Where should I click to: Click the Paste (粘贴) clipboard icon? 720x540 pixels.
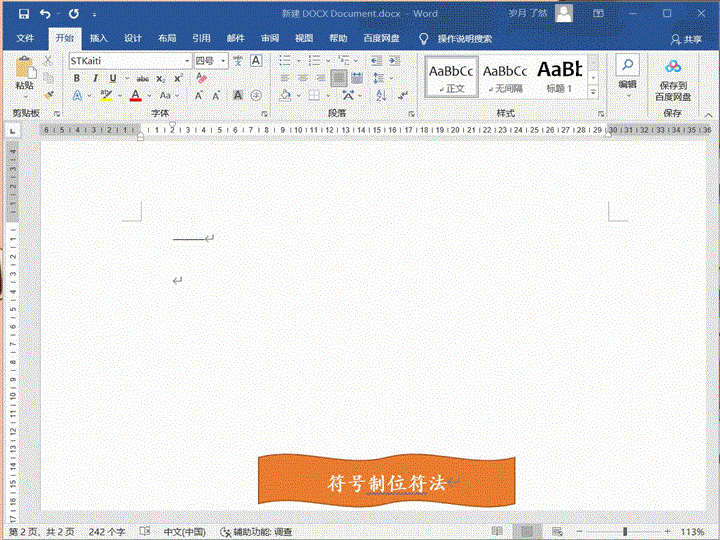tap(24, 72)
